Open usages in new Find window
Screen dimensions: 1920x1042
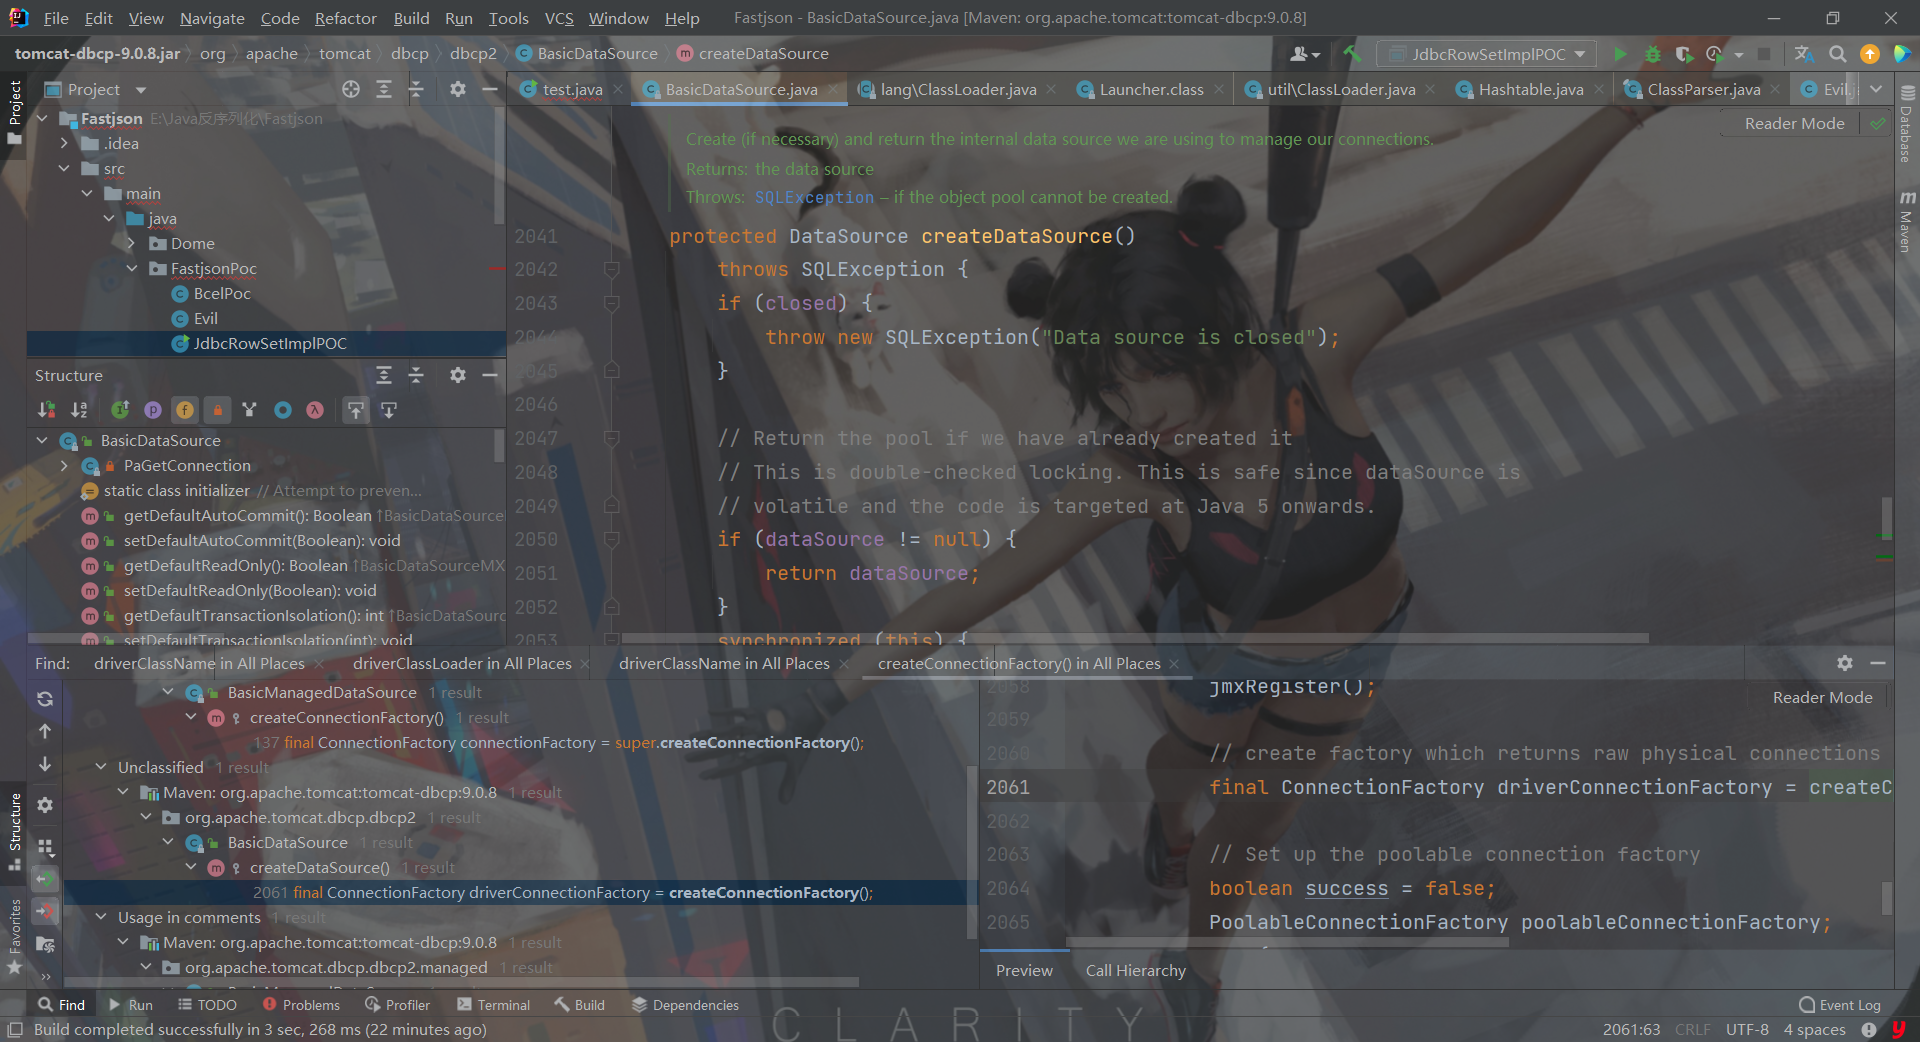pyautogui.click(x=45, y=944)
